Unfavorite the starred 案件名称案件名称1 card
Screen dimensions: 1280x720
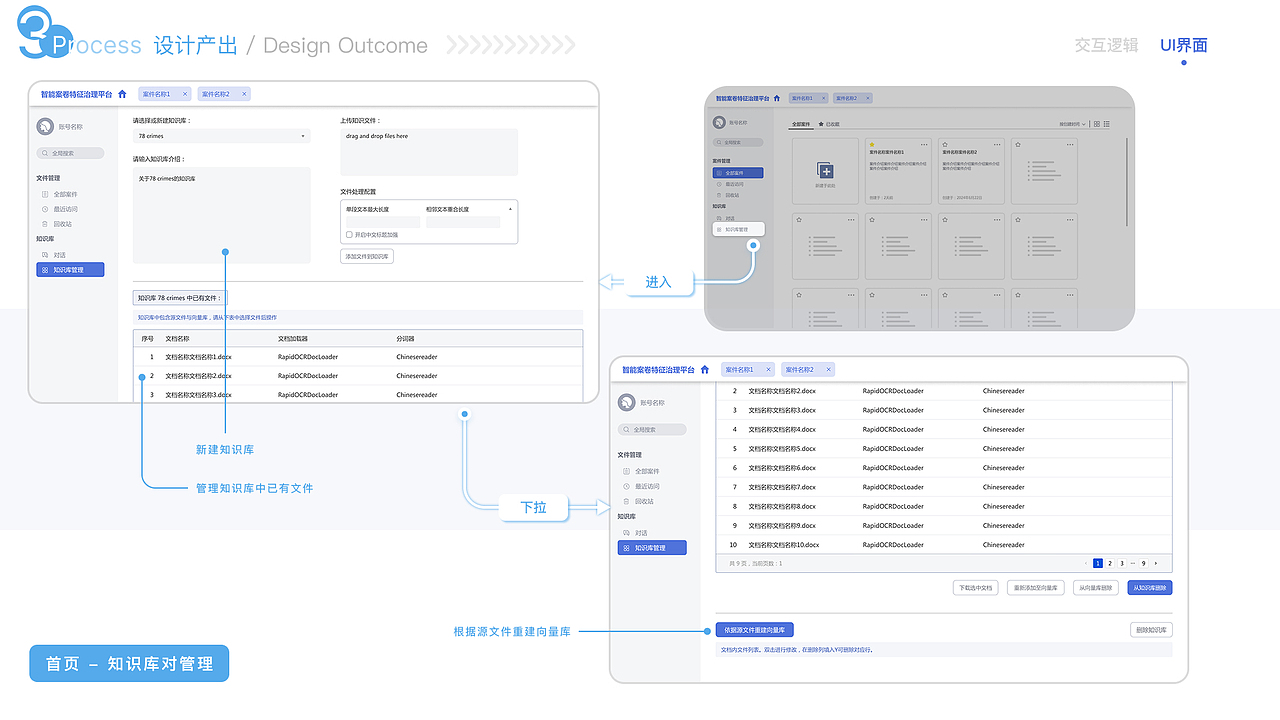click(x=872, y=145)
